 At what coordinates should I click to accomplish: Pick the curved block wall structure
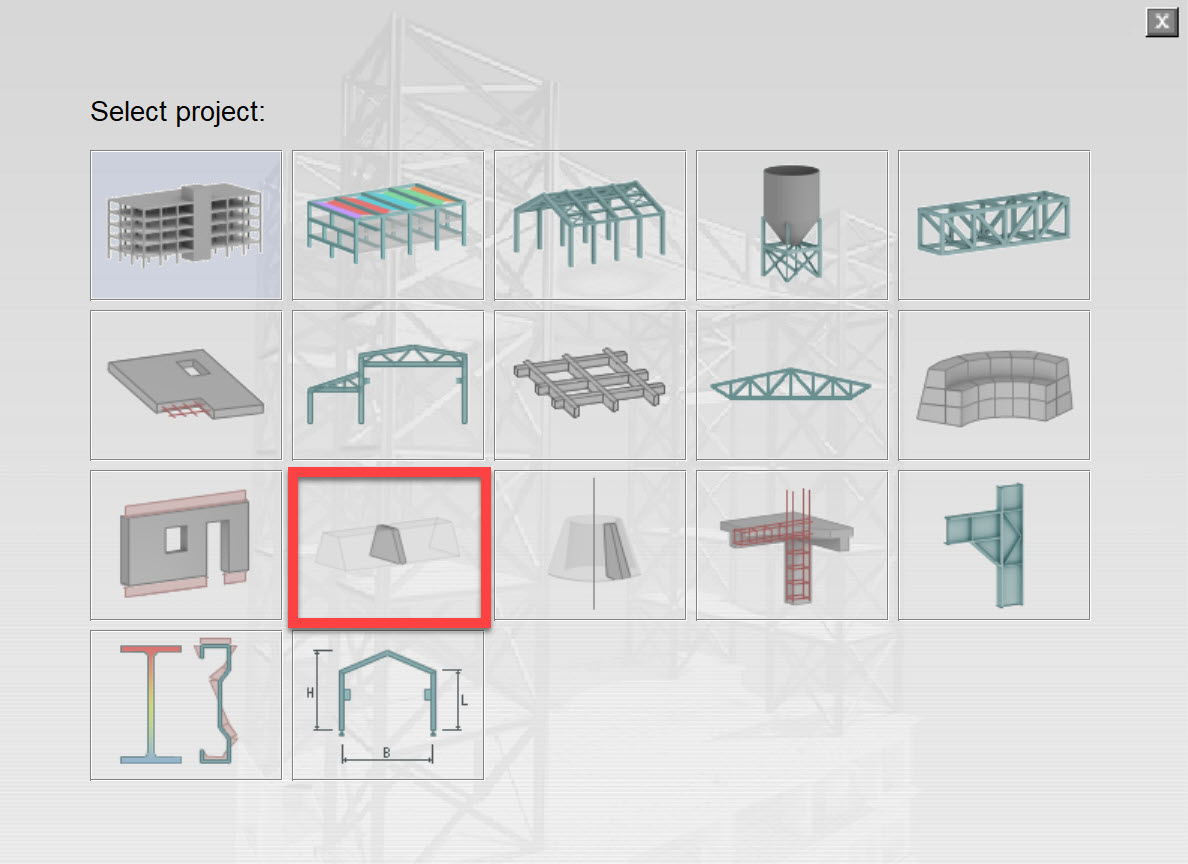pyautogui.click(x=993, y=384)
